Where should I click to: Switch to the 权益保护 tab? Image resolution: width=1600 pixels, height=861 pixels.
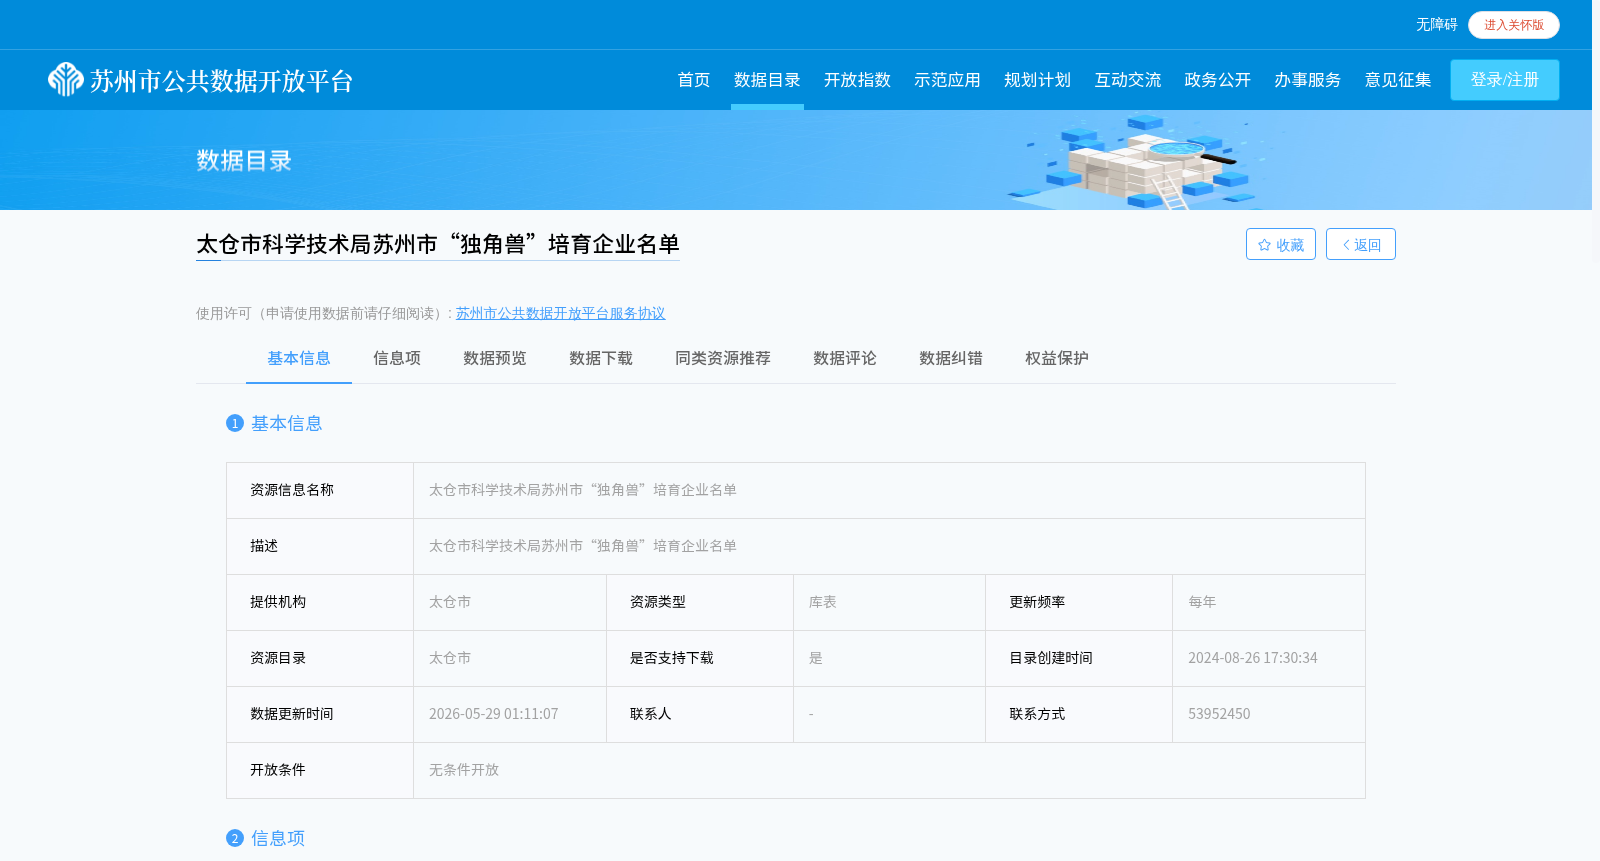1057,358
